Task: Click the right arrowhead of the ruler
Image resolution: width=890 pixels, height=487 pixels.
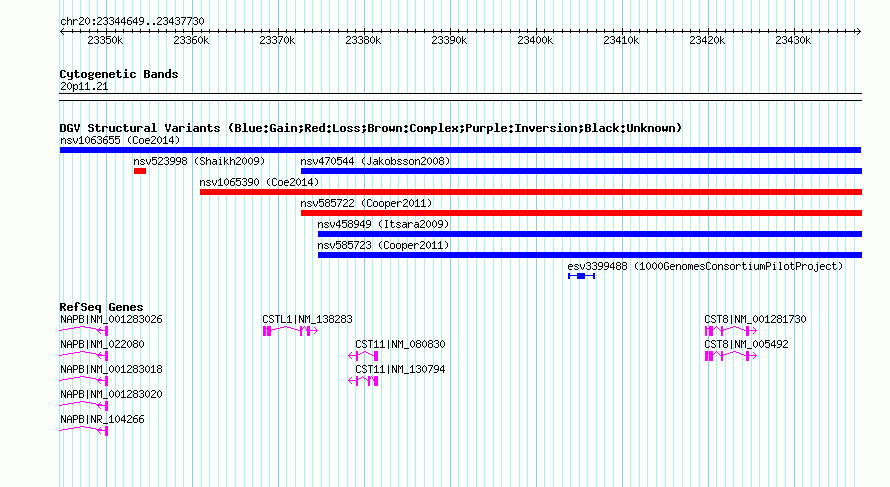Action: coord(858,32)
